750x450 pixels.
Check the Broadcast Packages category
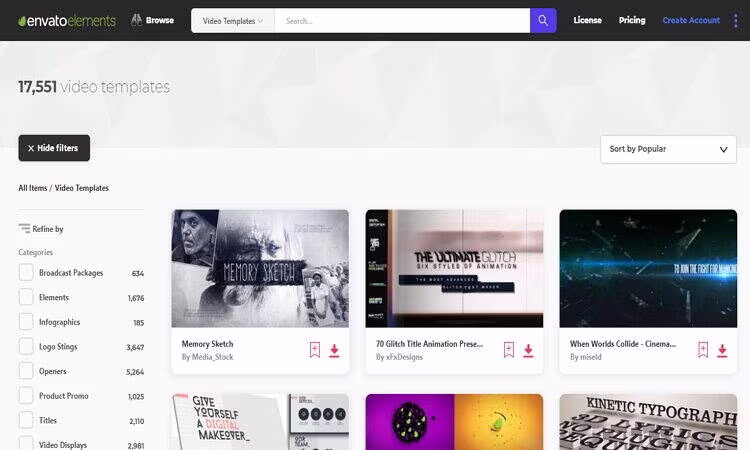click(x=26, y=273)
